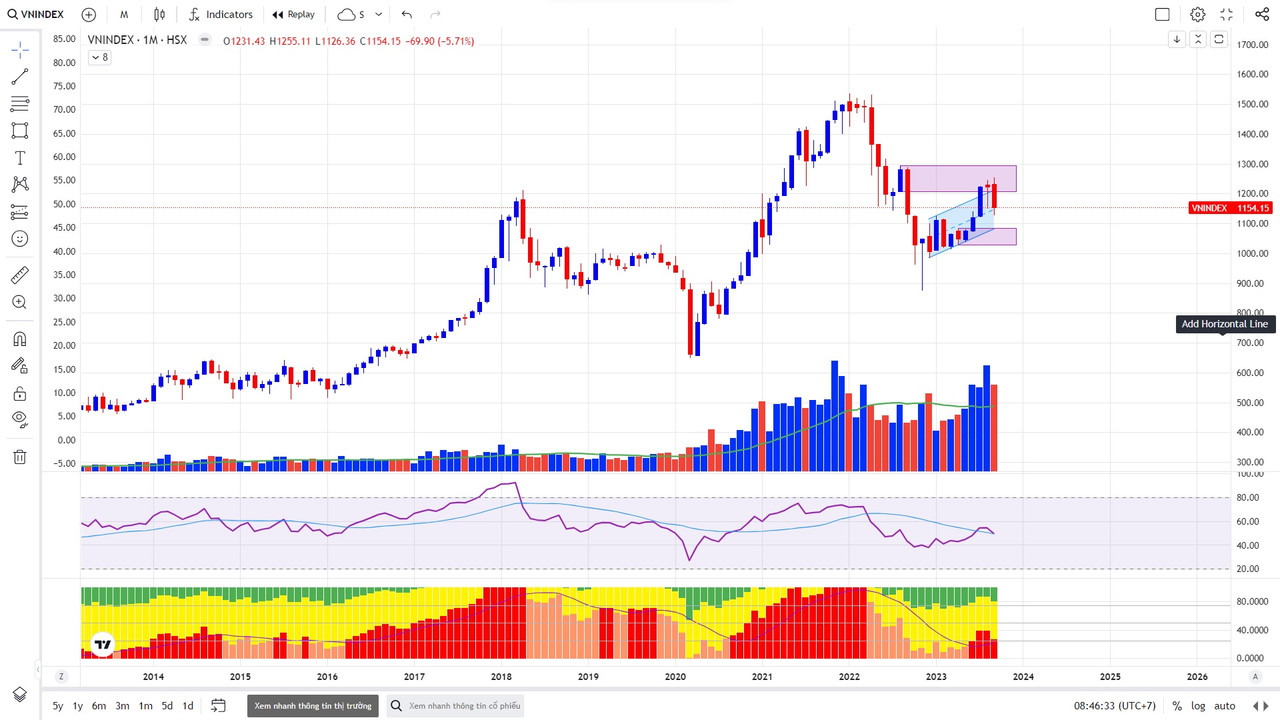Select the 1d date range
The width and height of the screenshot is (1280, 720).
coord(188,706)
